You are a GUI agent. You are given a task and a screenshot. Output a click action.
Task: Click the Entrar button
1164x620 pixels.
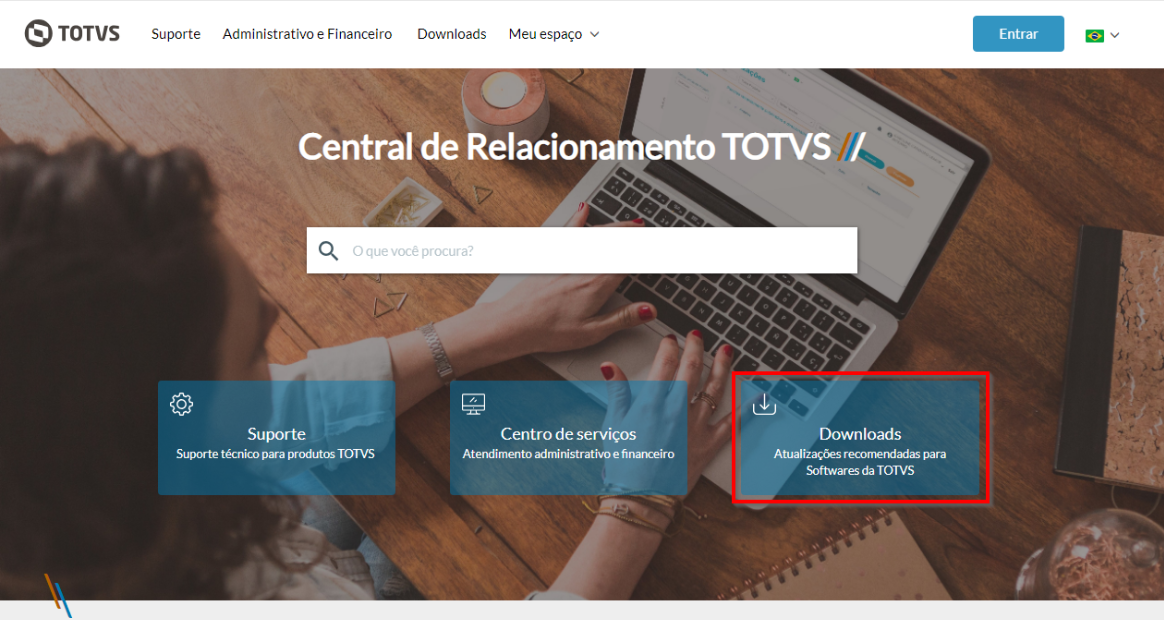click(x=1018, y=33)
